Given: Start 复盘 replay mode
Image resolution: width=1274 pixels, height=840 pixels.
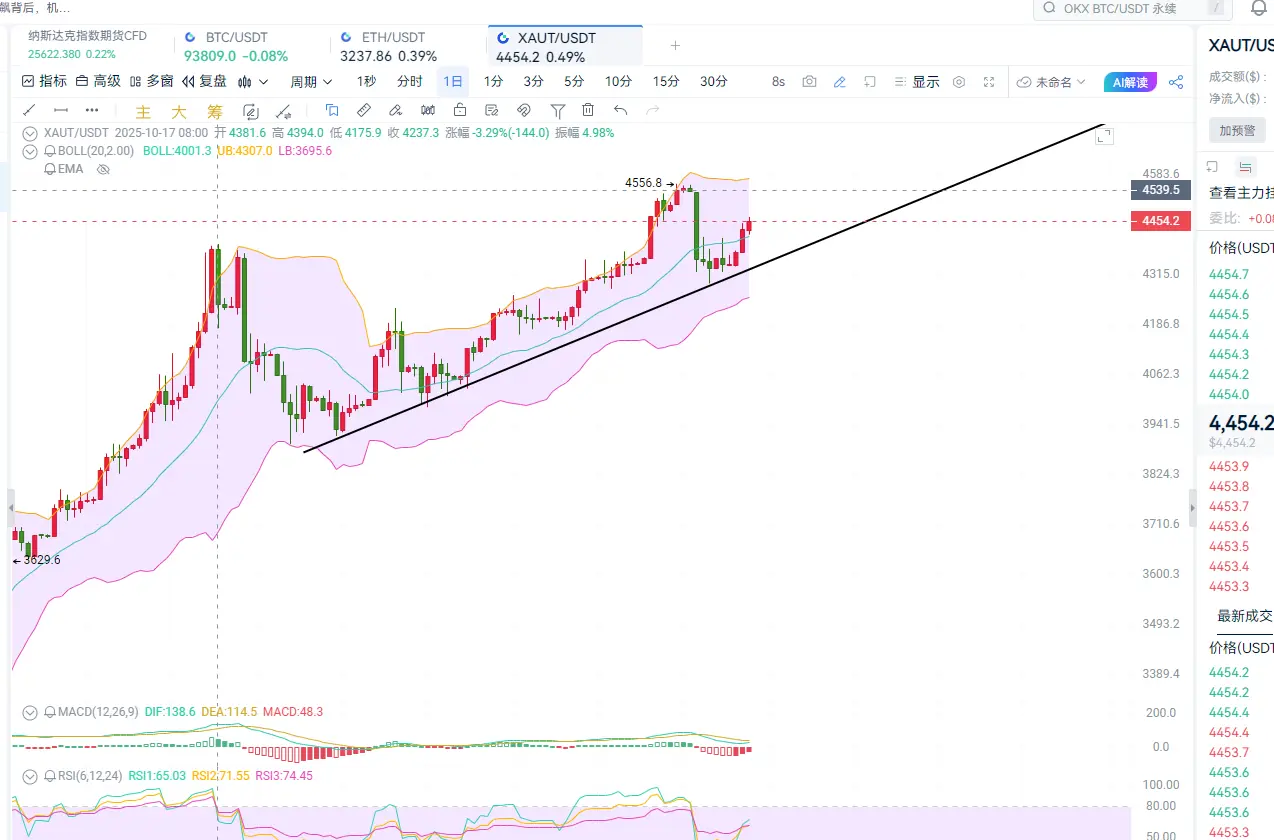Looking at the screenshot, I should [x=204, y=82].
